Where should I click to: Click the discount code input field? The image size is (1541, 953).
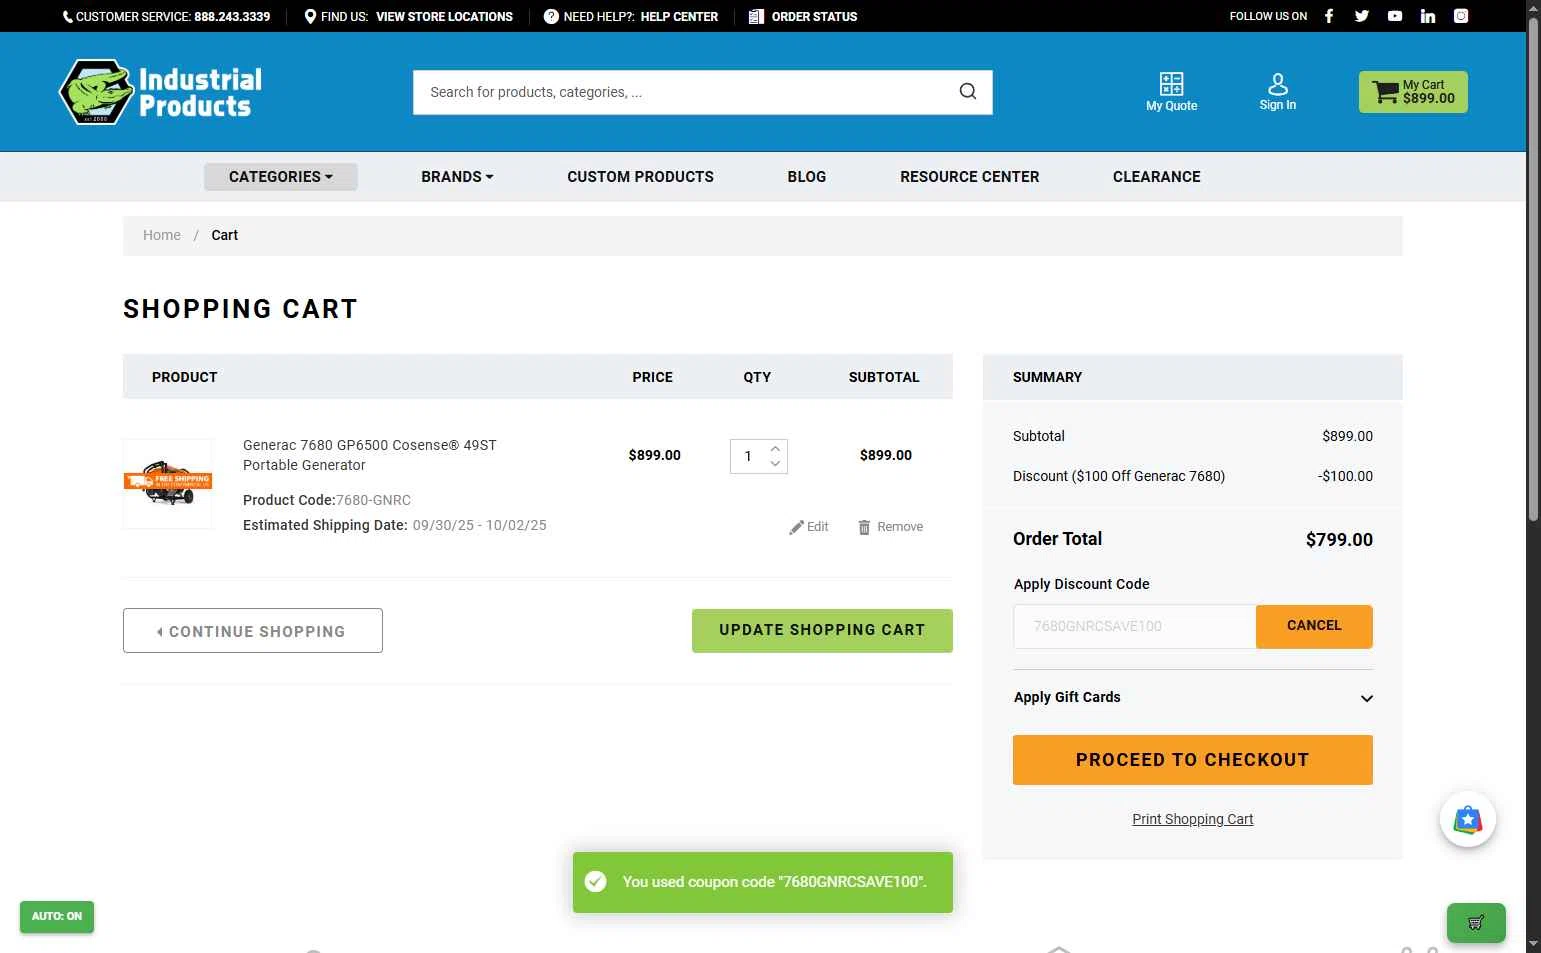pos(1135,627)
